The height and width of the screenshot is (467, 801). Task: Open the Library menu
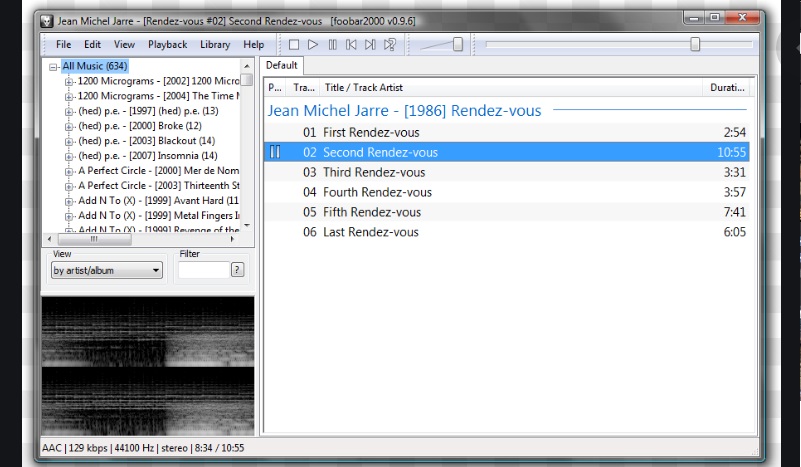click(215, 44)
